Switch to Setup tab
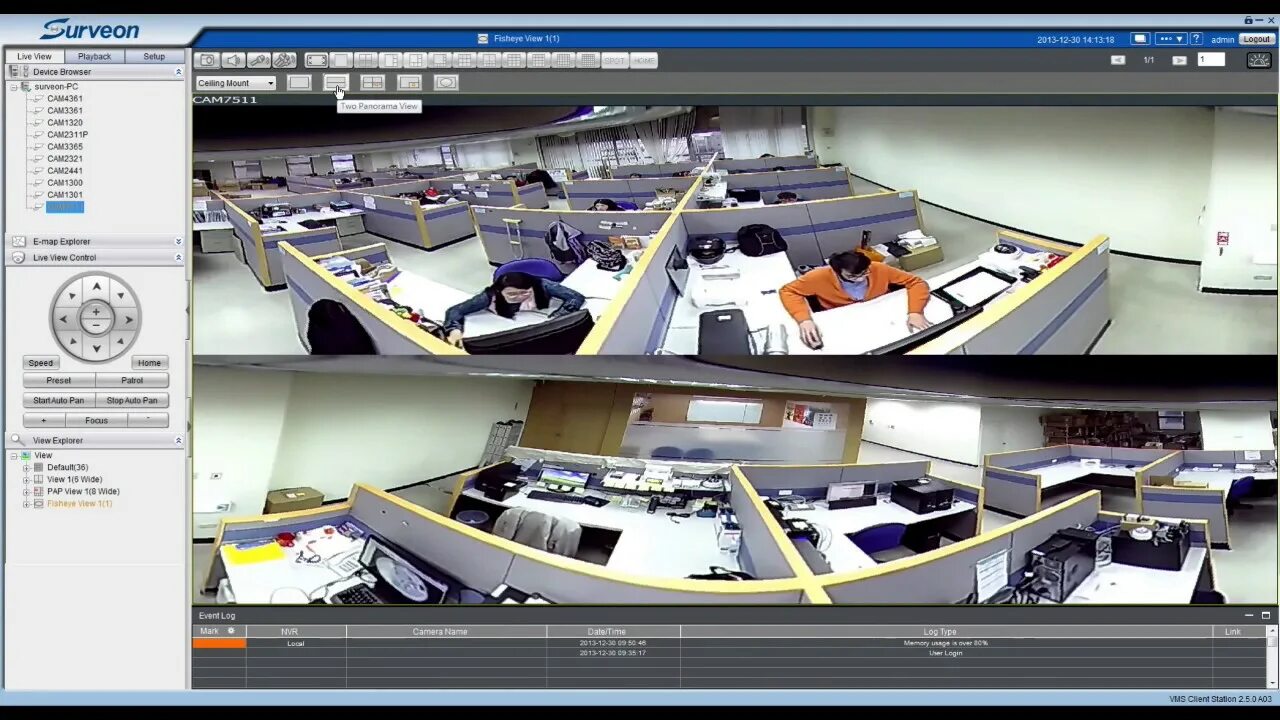The height and width of the screenshot is (720, 1280). pyautogui.click(x=154, y=56)
